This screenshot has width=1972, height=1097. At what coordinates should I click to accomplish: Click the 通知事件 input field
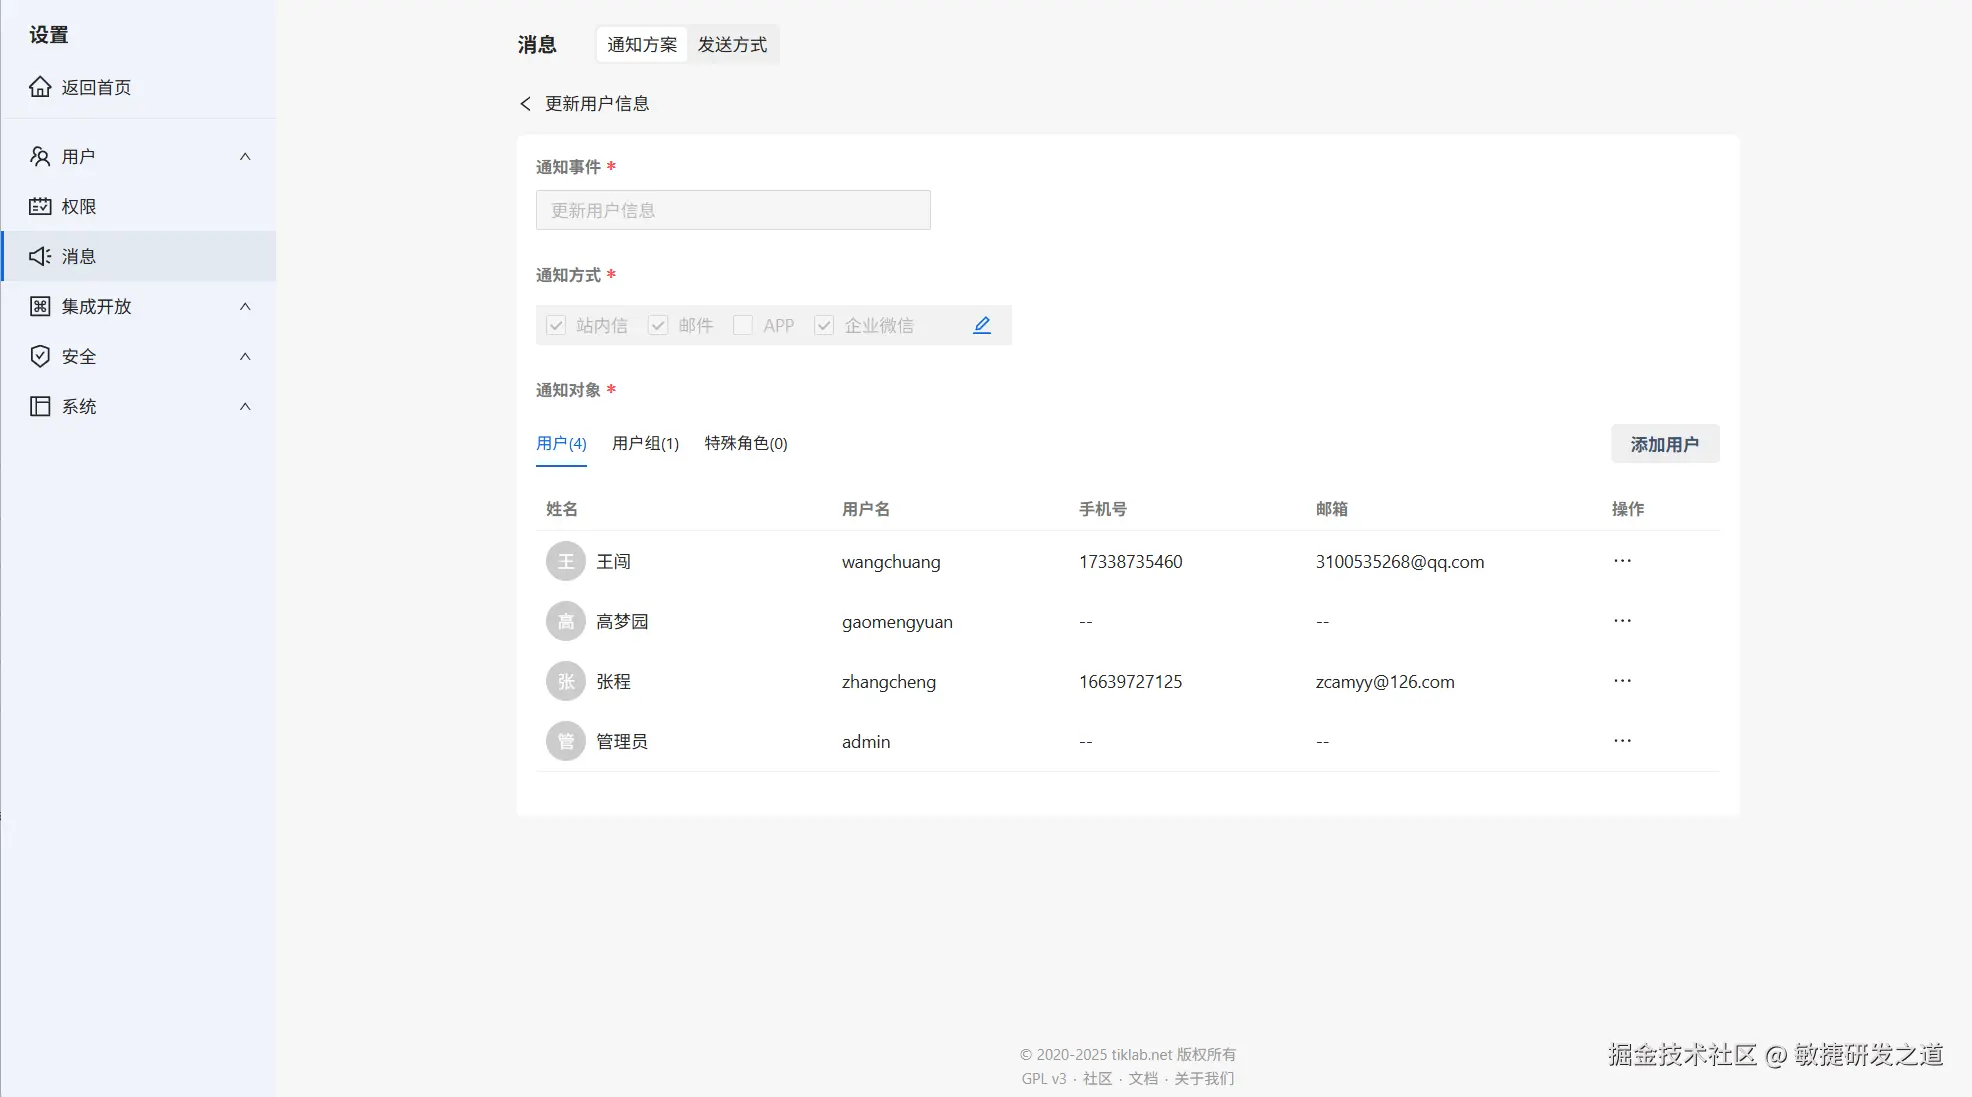point(733,210)
